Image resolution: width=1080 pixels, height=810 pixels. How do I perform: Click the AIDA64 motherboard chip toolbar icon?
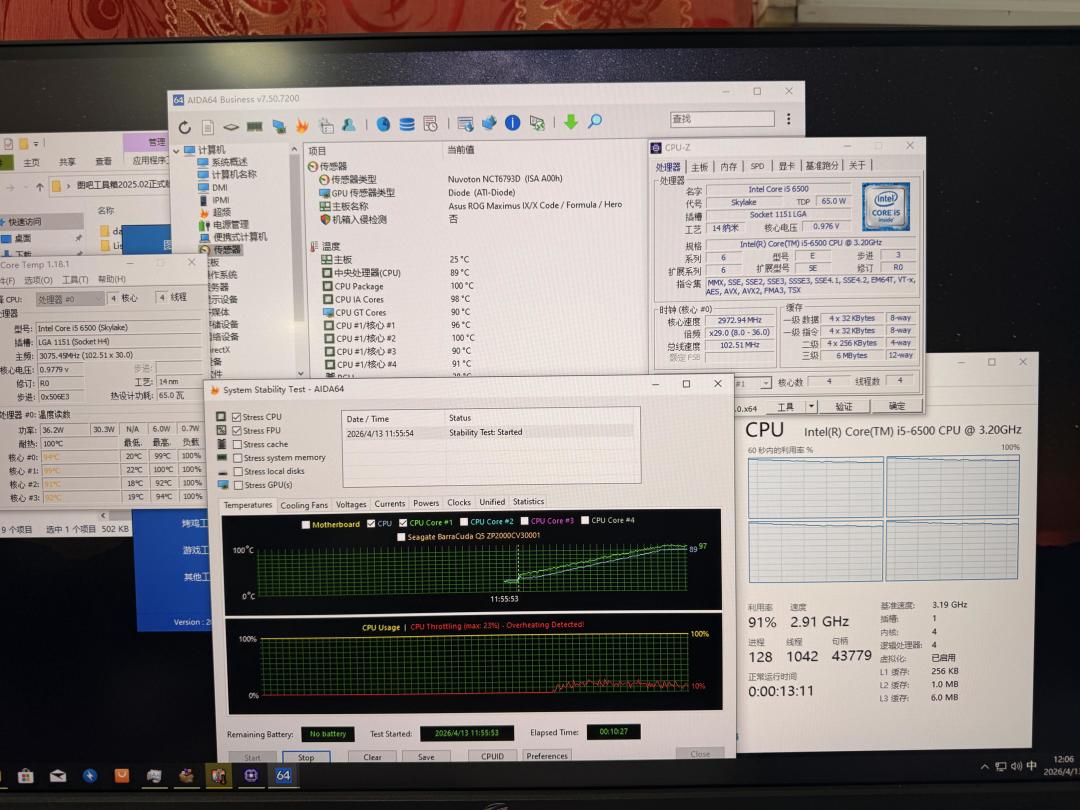click(x=231, y=127)
